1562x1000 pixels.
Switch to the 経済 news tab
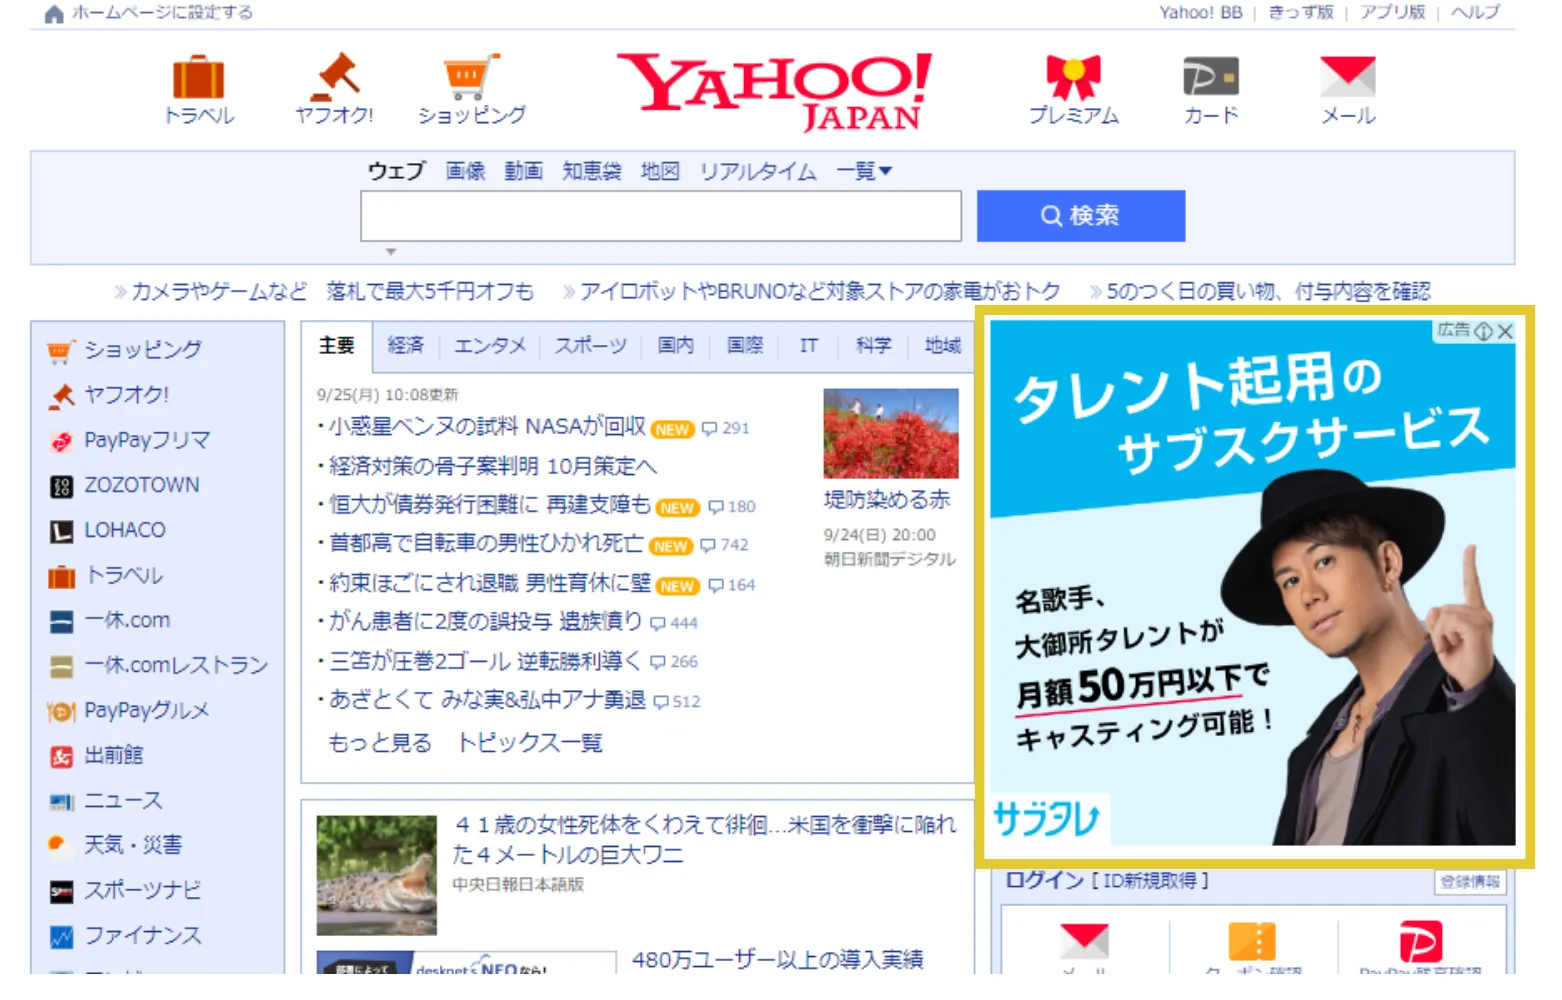pos(405,345)
